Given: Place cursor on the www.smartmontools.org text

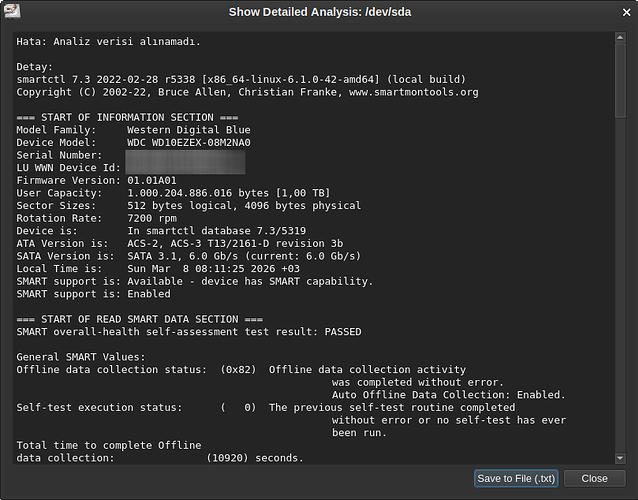Looking at the screenshot, I should 415,92.
